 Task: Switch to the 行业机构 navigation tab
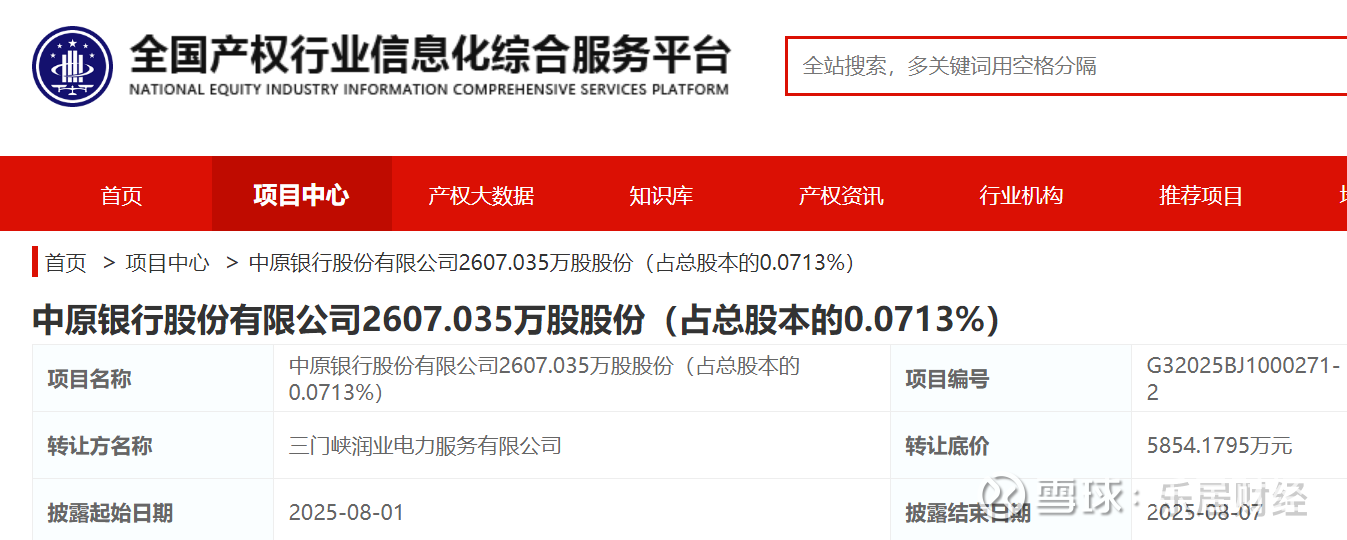click(1021, 195)
